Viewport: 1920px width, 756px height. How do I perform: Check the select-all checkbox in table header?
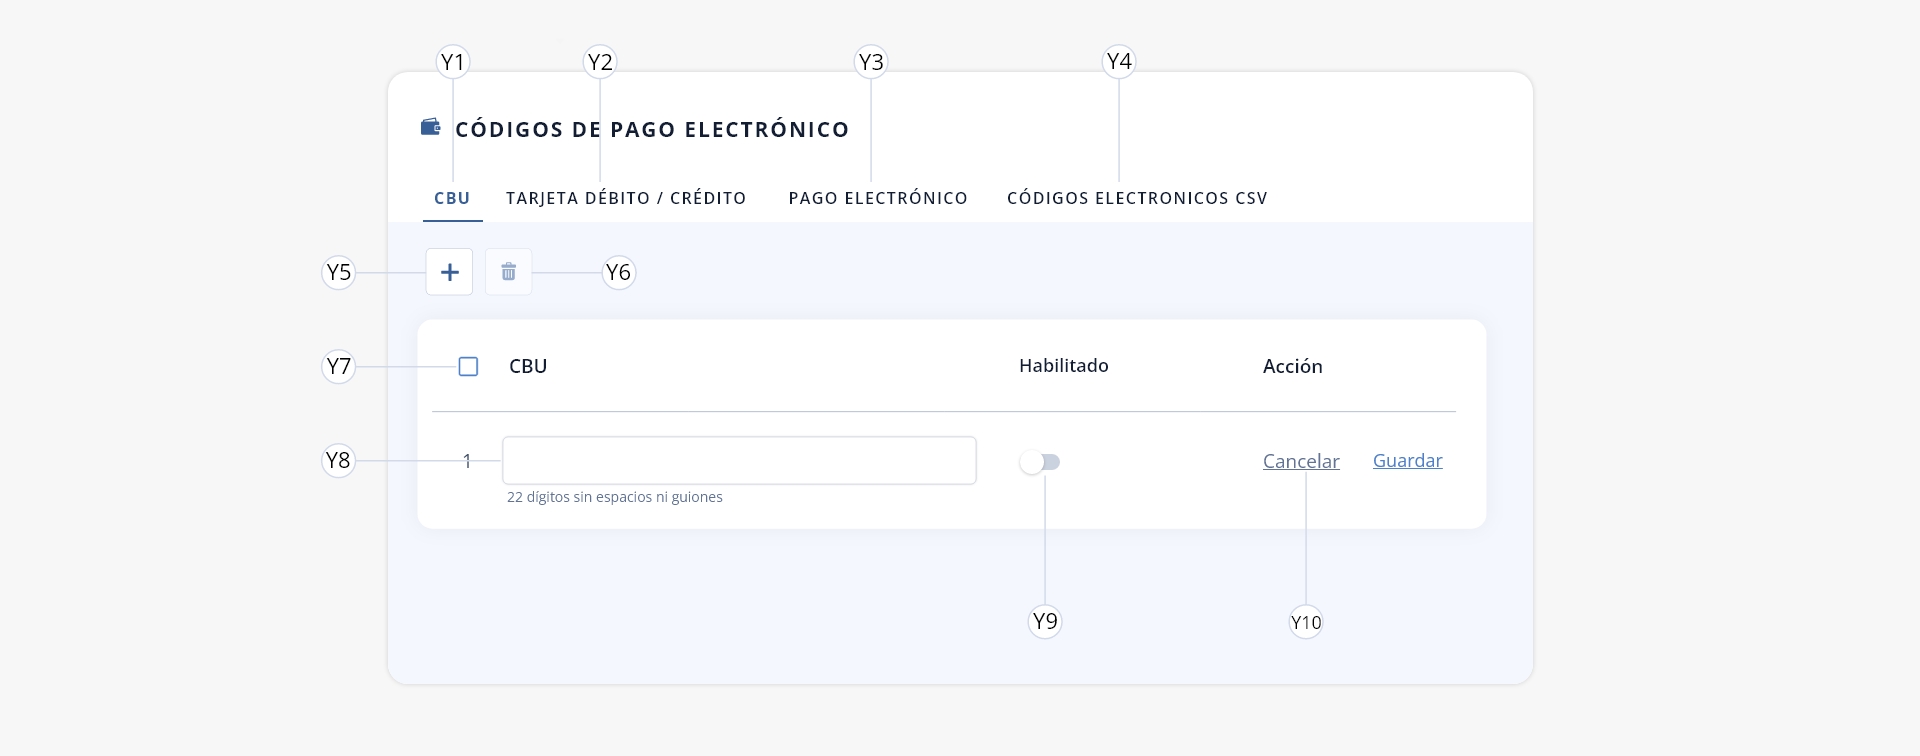click(x=468, y=367)
